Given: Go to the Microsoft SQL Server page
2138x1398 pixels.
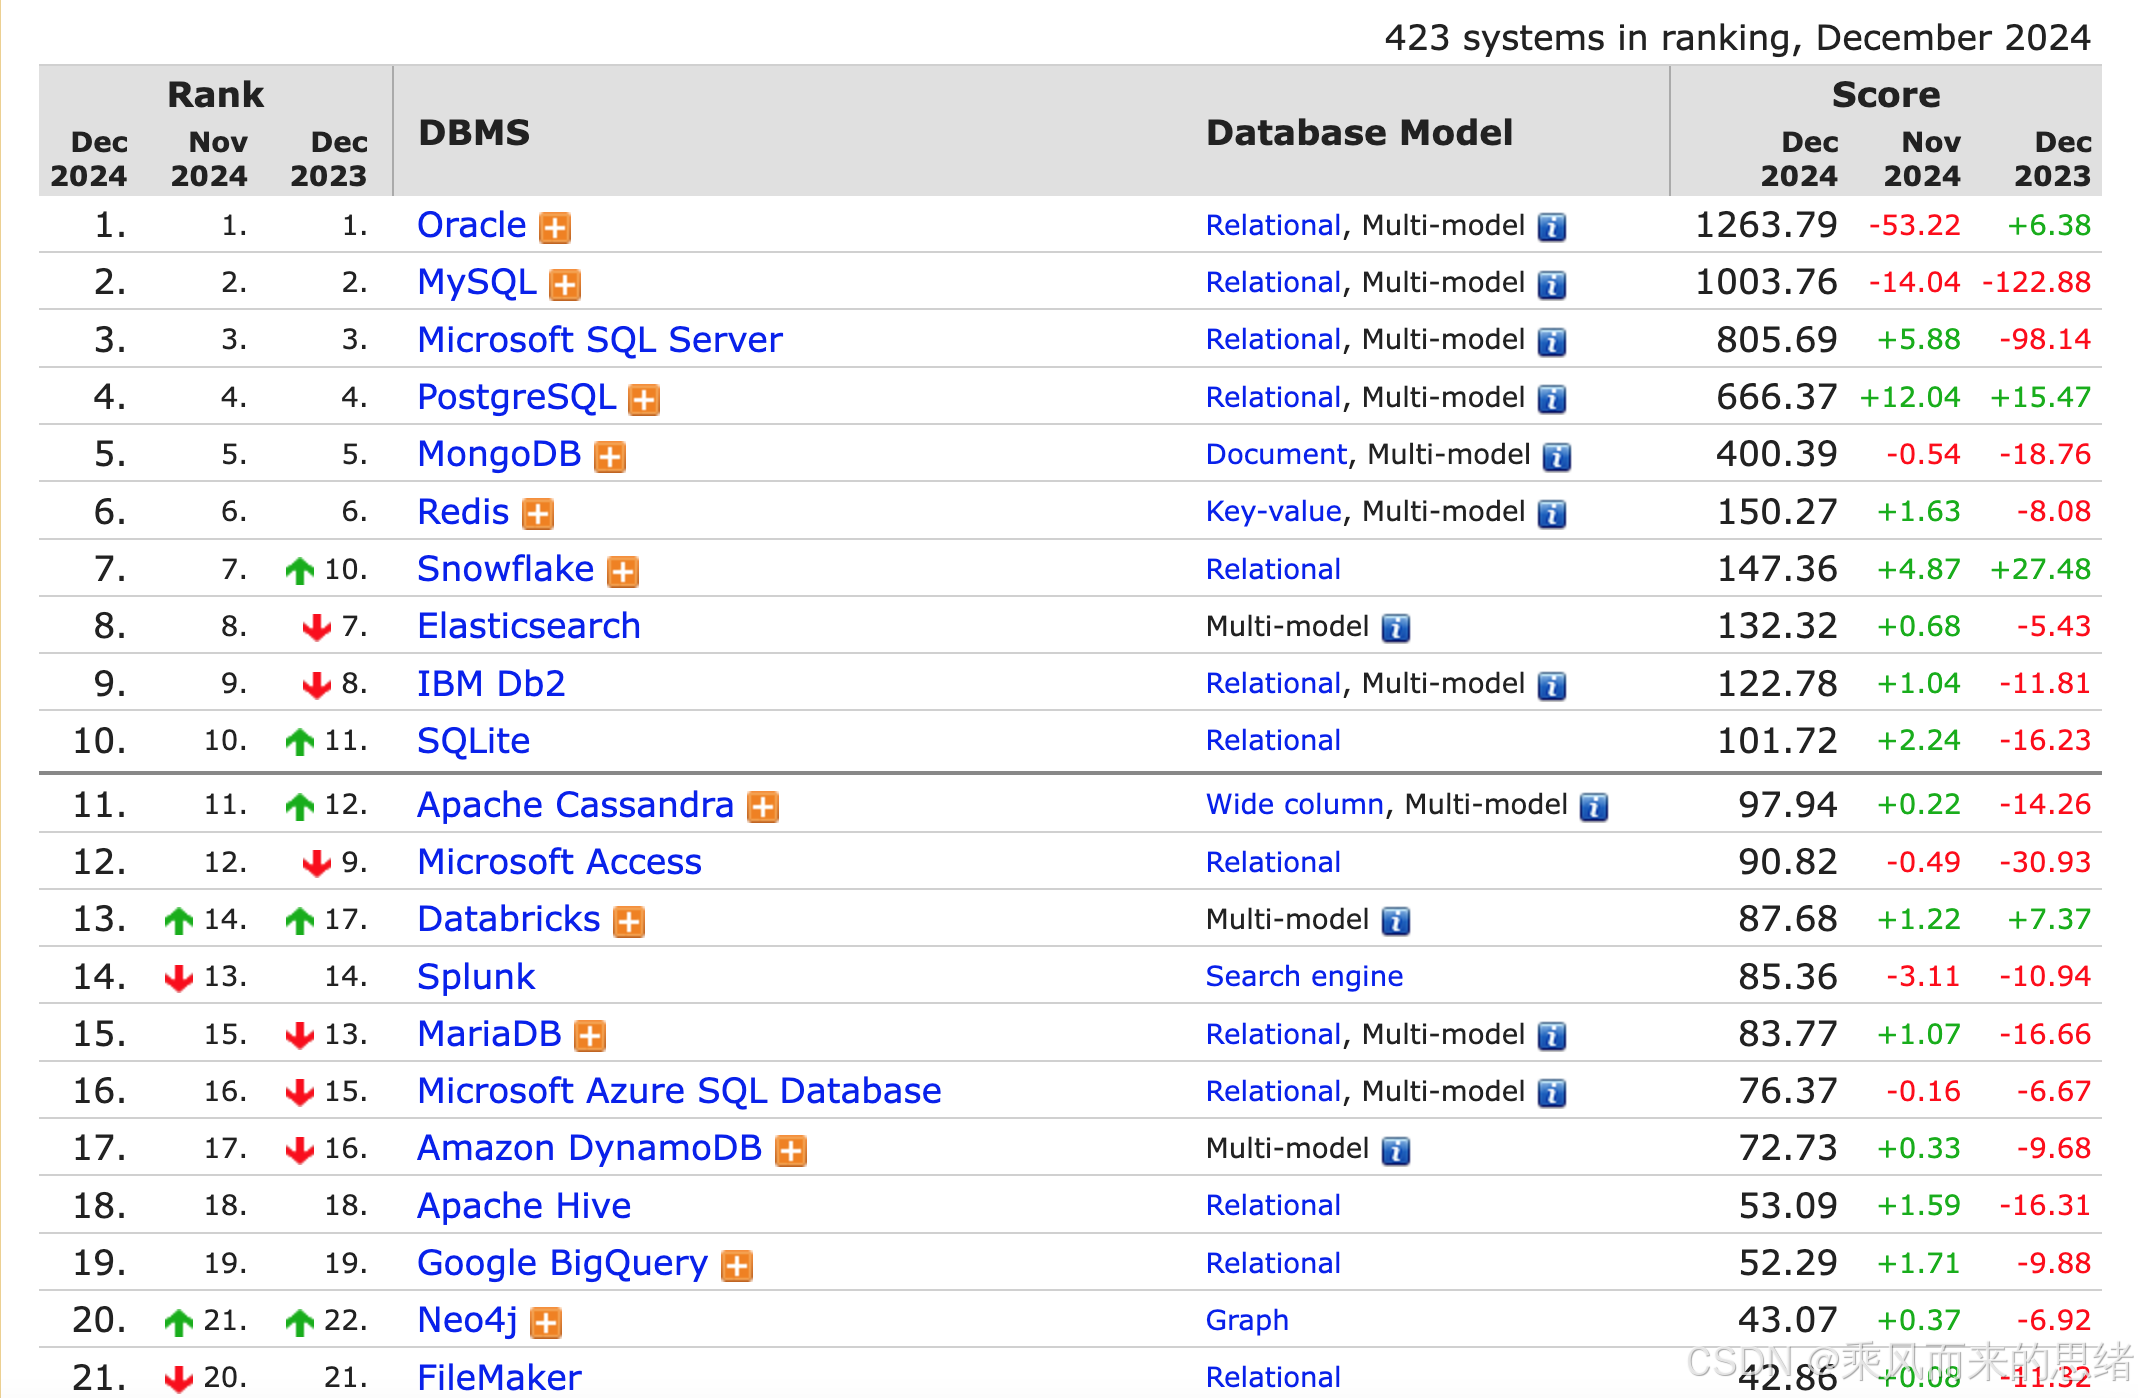Looking at the screenshot, I should point(600,340).
